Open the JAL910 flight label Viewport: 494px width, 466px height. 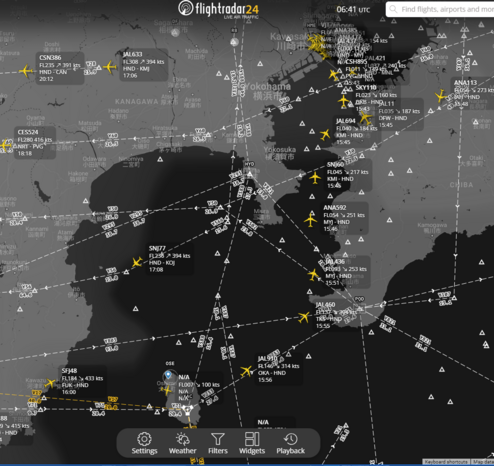coord(279,369)
